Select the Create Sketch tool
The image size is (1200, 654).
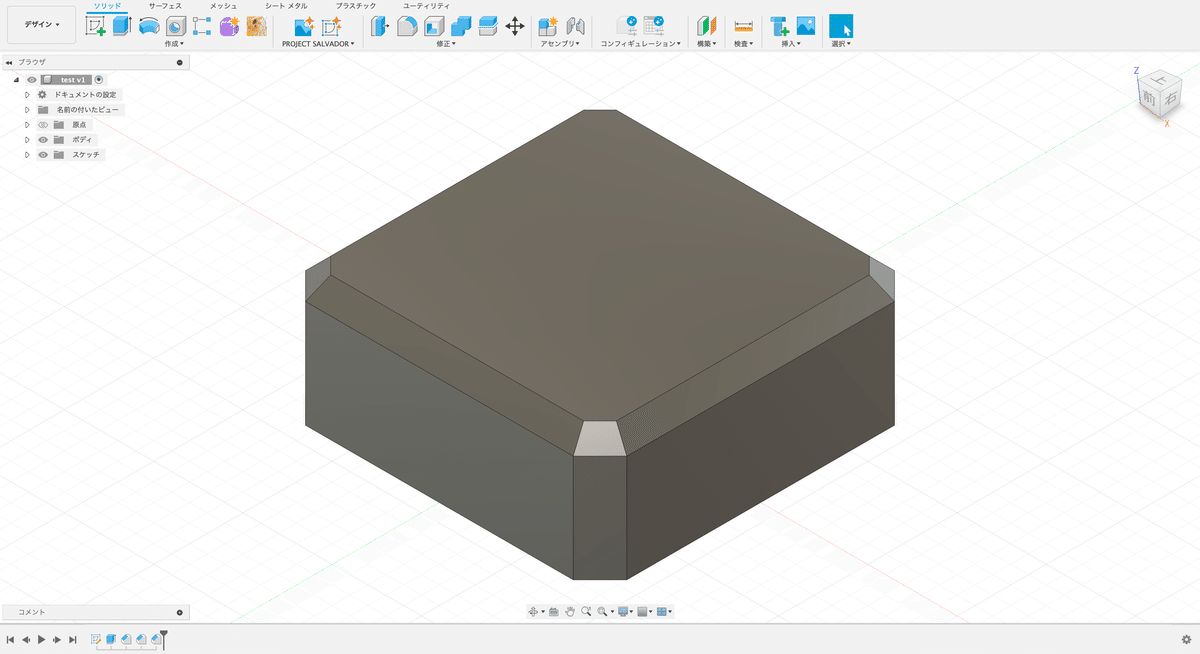95,26
